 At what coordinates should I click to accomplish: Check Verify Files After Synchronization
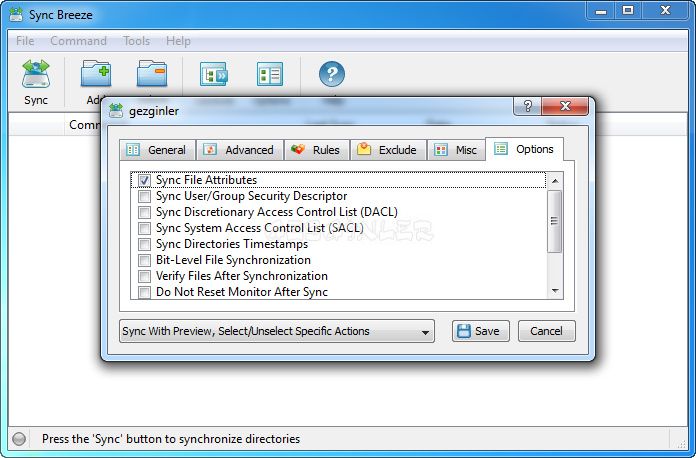pos(144,276)
